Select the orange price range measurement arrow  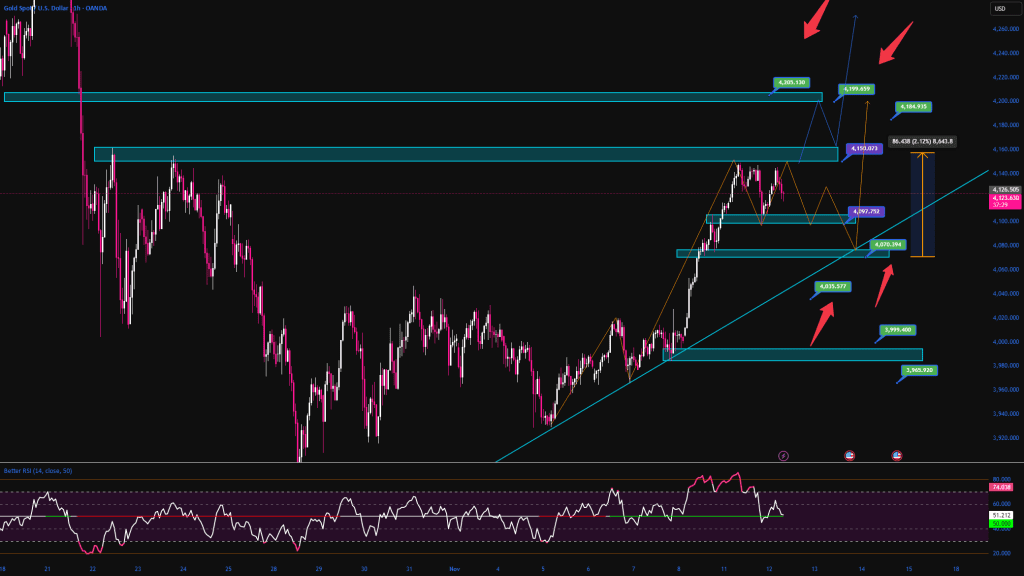(x=922, y=205)
